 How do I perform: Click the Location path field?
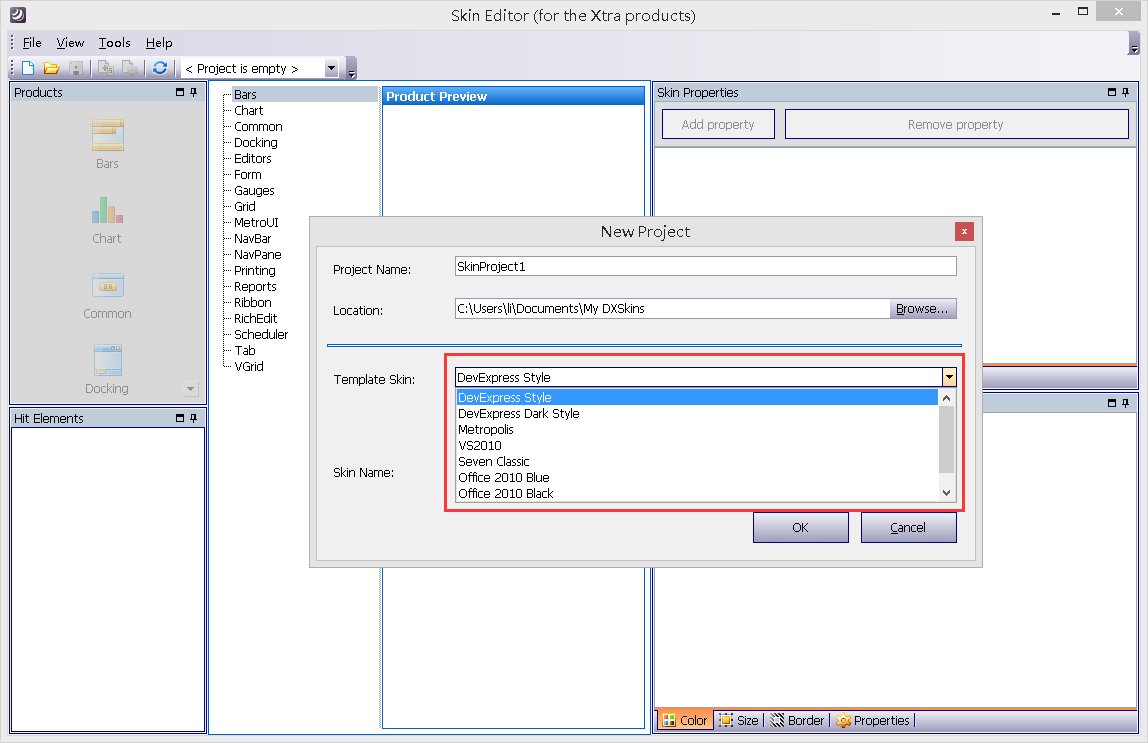(x=671, y=309)
